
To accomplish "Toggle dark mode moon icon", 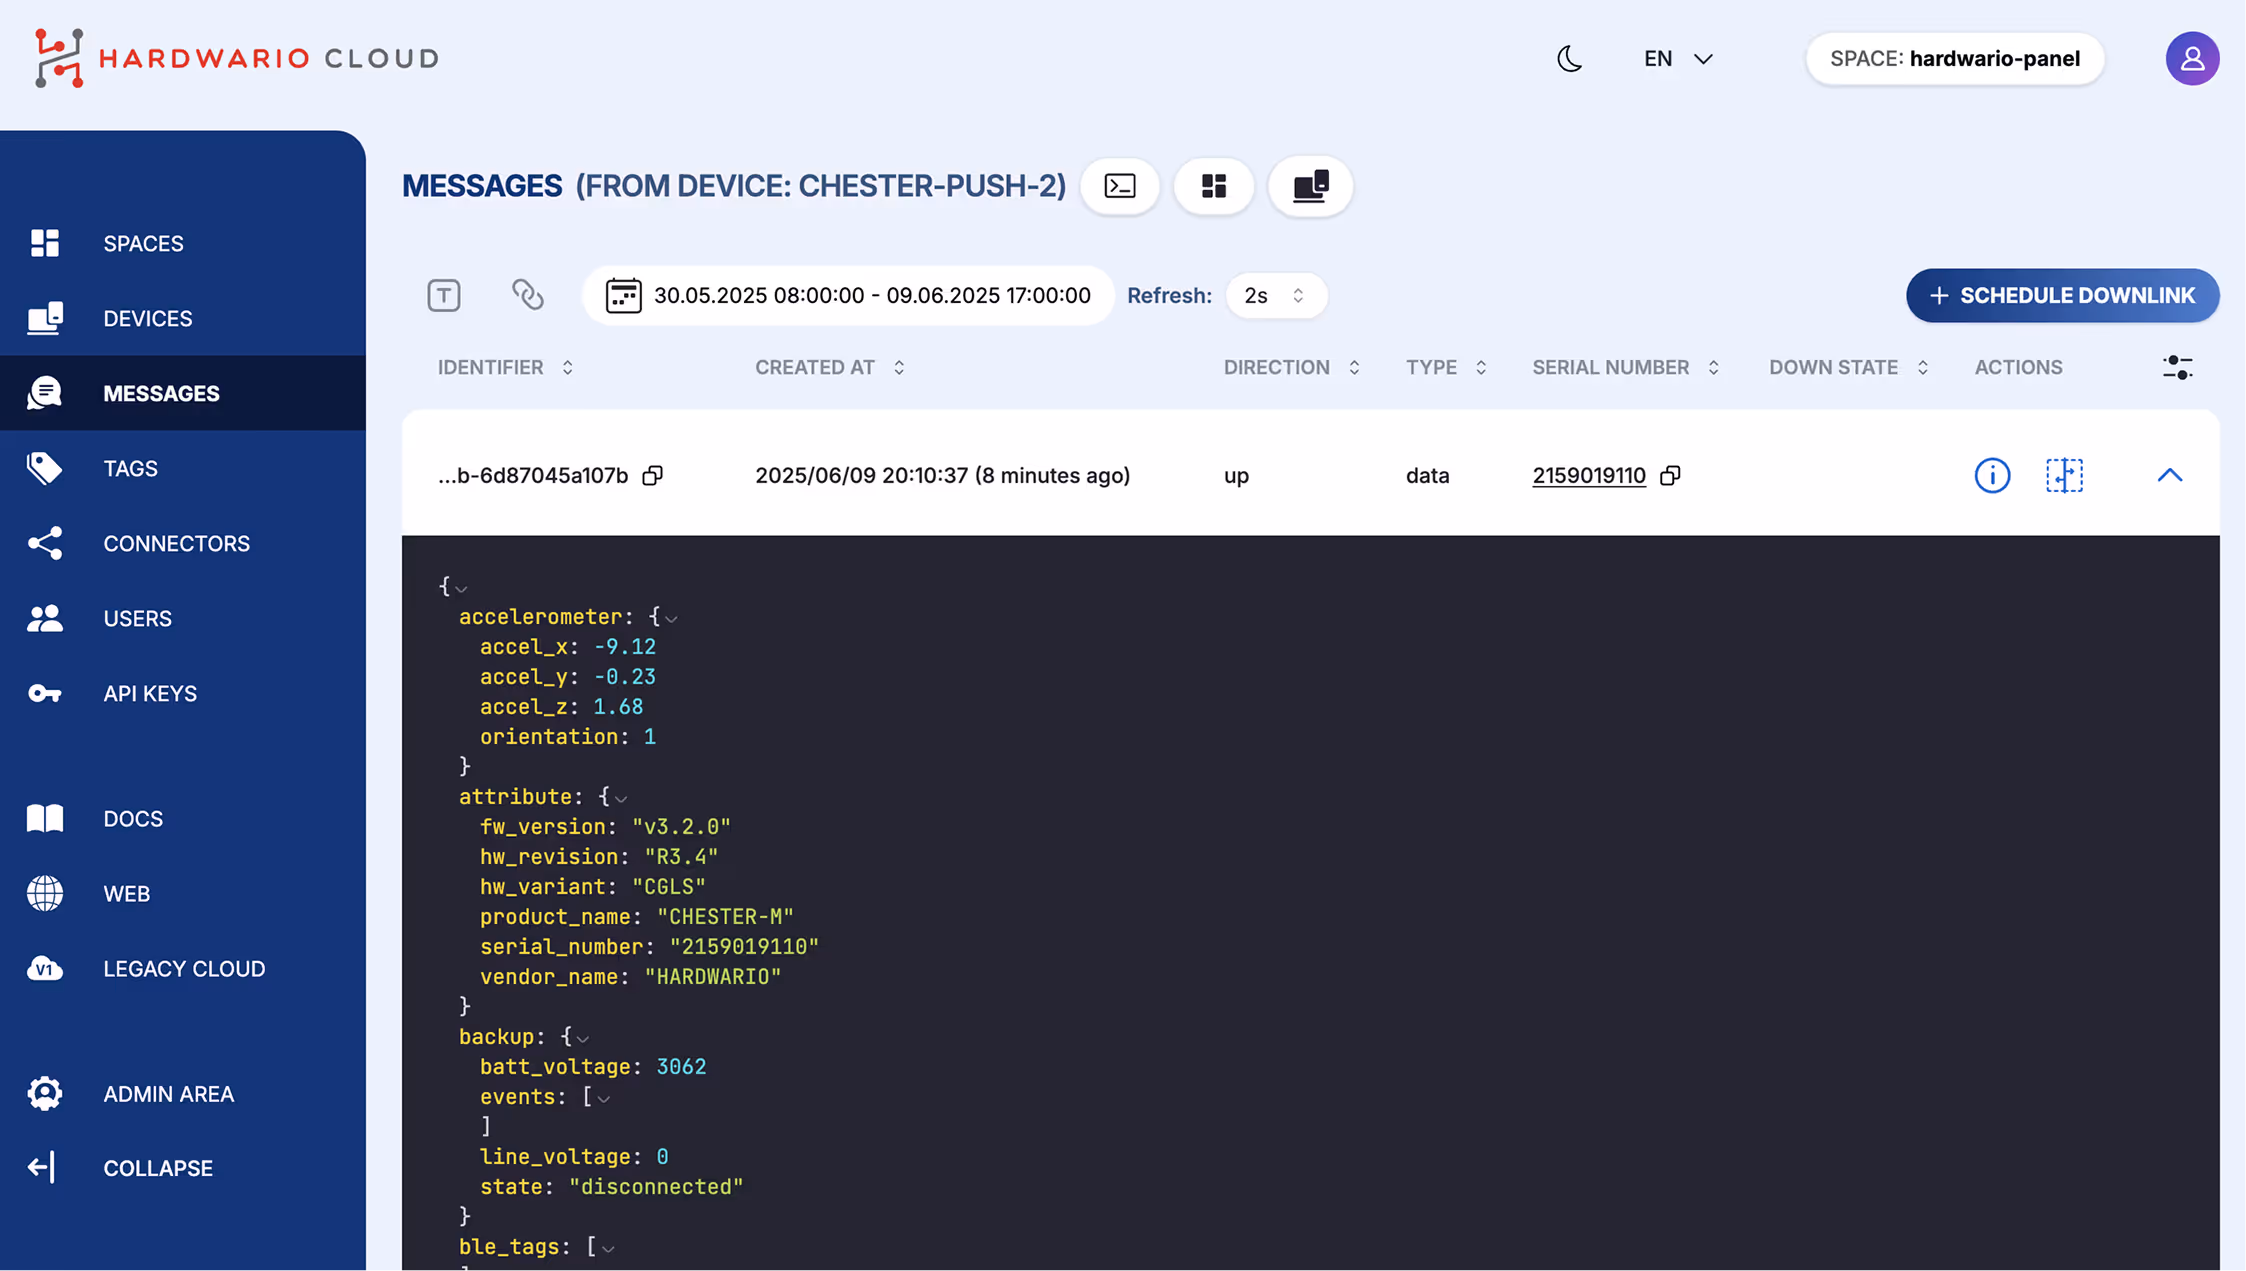I will click(1569, 59).
